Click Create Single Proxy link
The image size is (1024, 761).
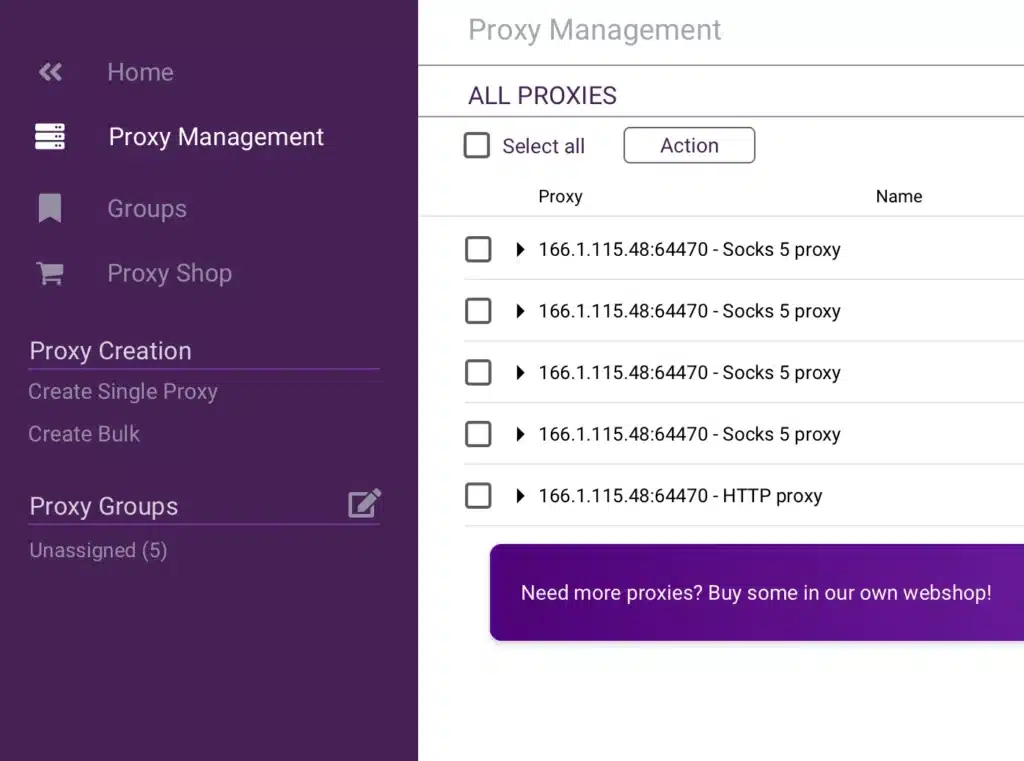pos(123,391)
